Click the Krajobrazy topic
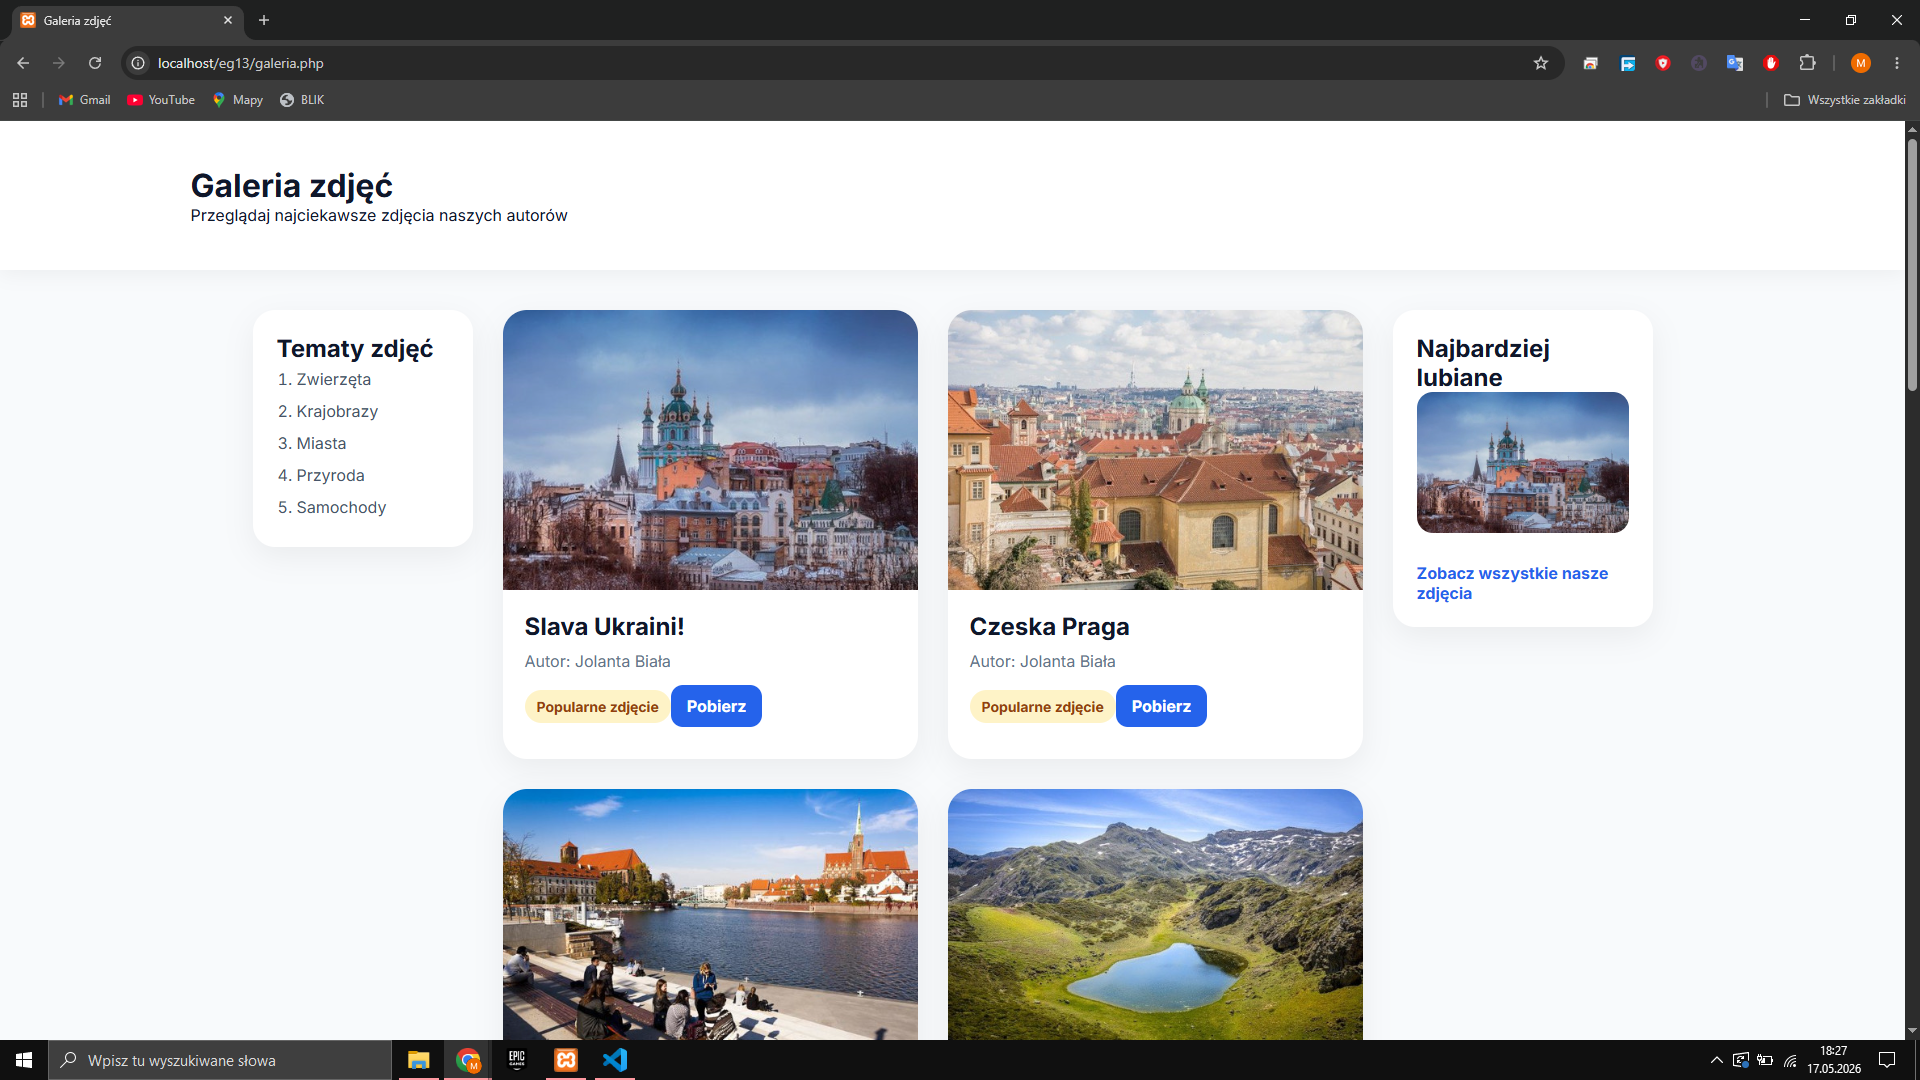The height and width of the screenshot is (1080, 1920). click(x=337, y=411)
